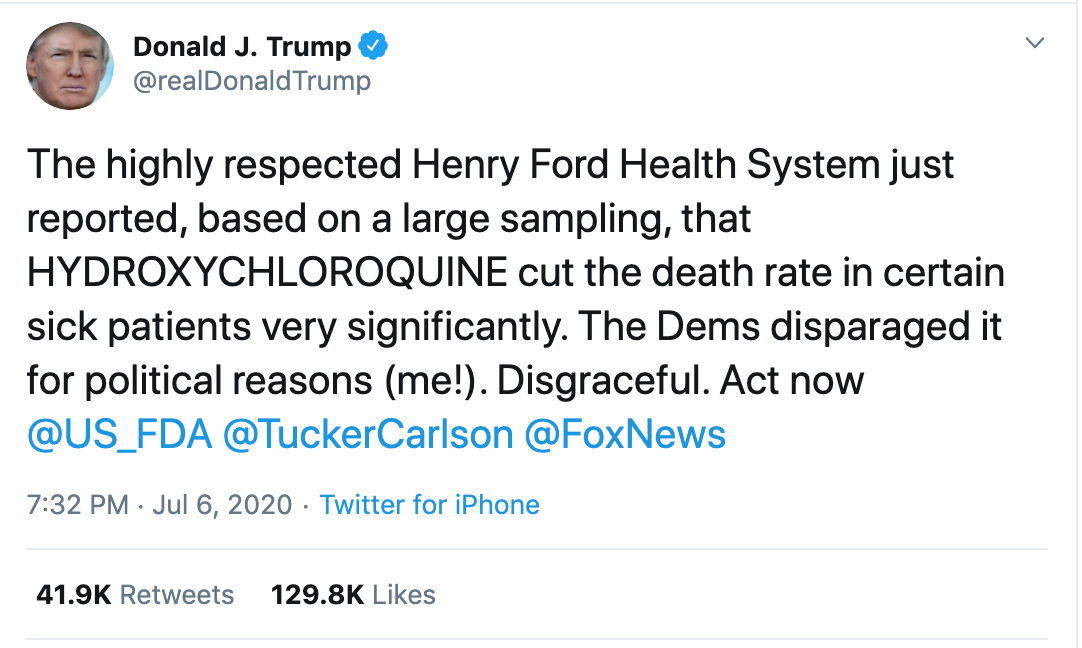Screen dimensions: 1082x648
Task: Click the 7:32 PM timestamp
Action: (x=78, y=504)
